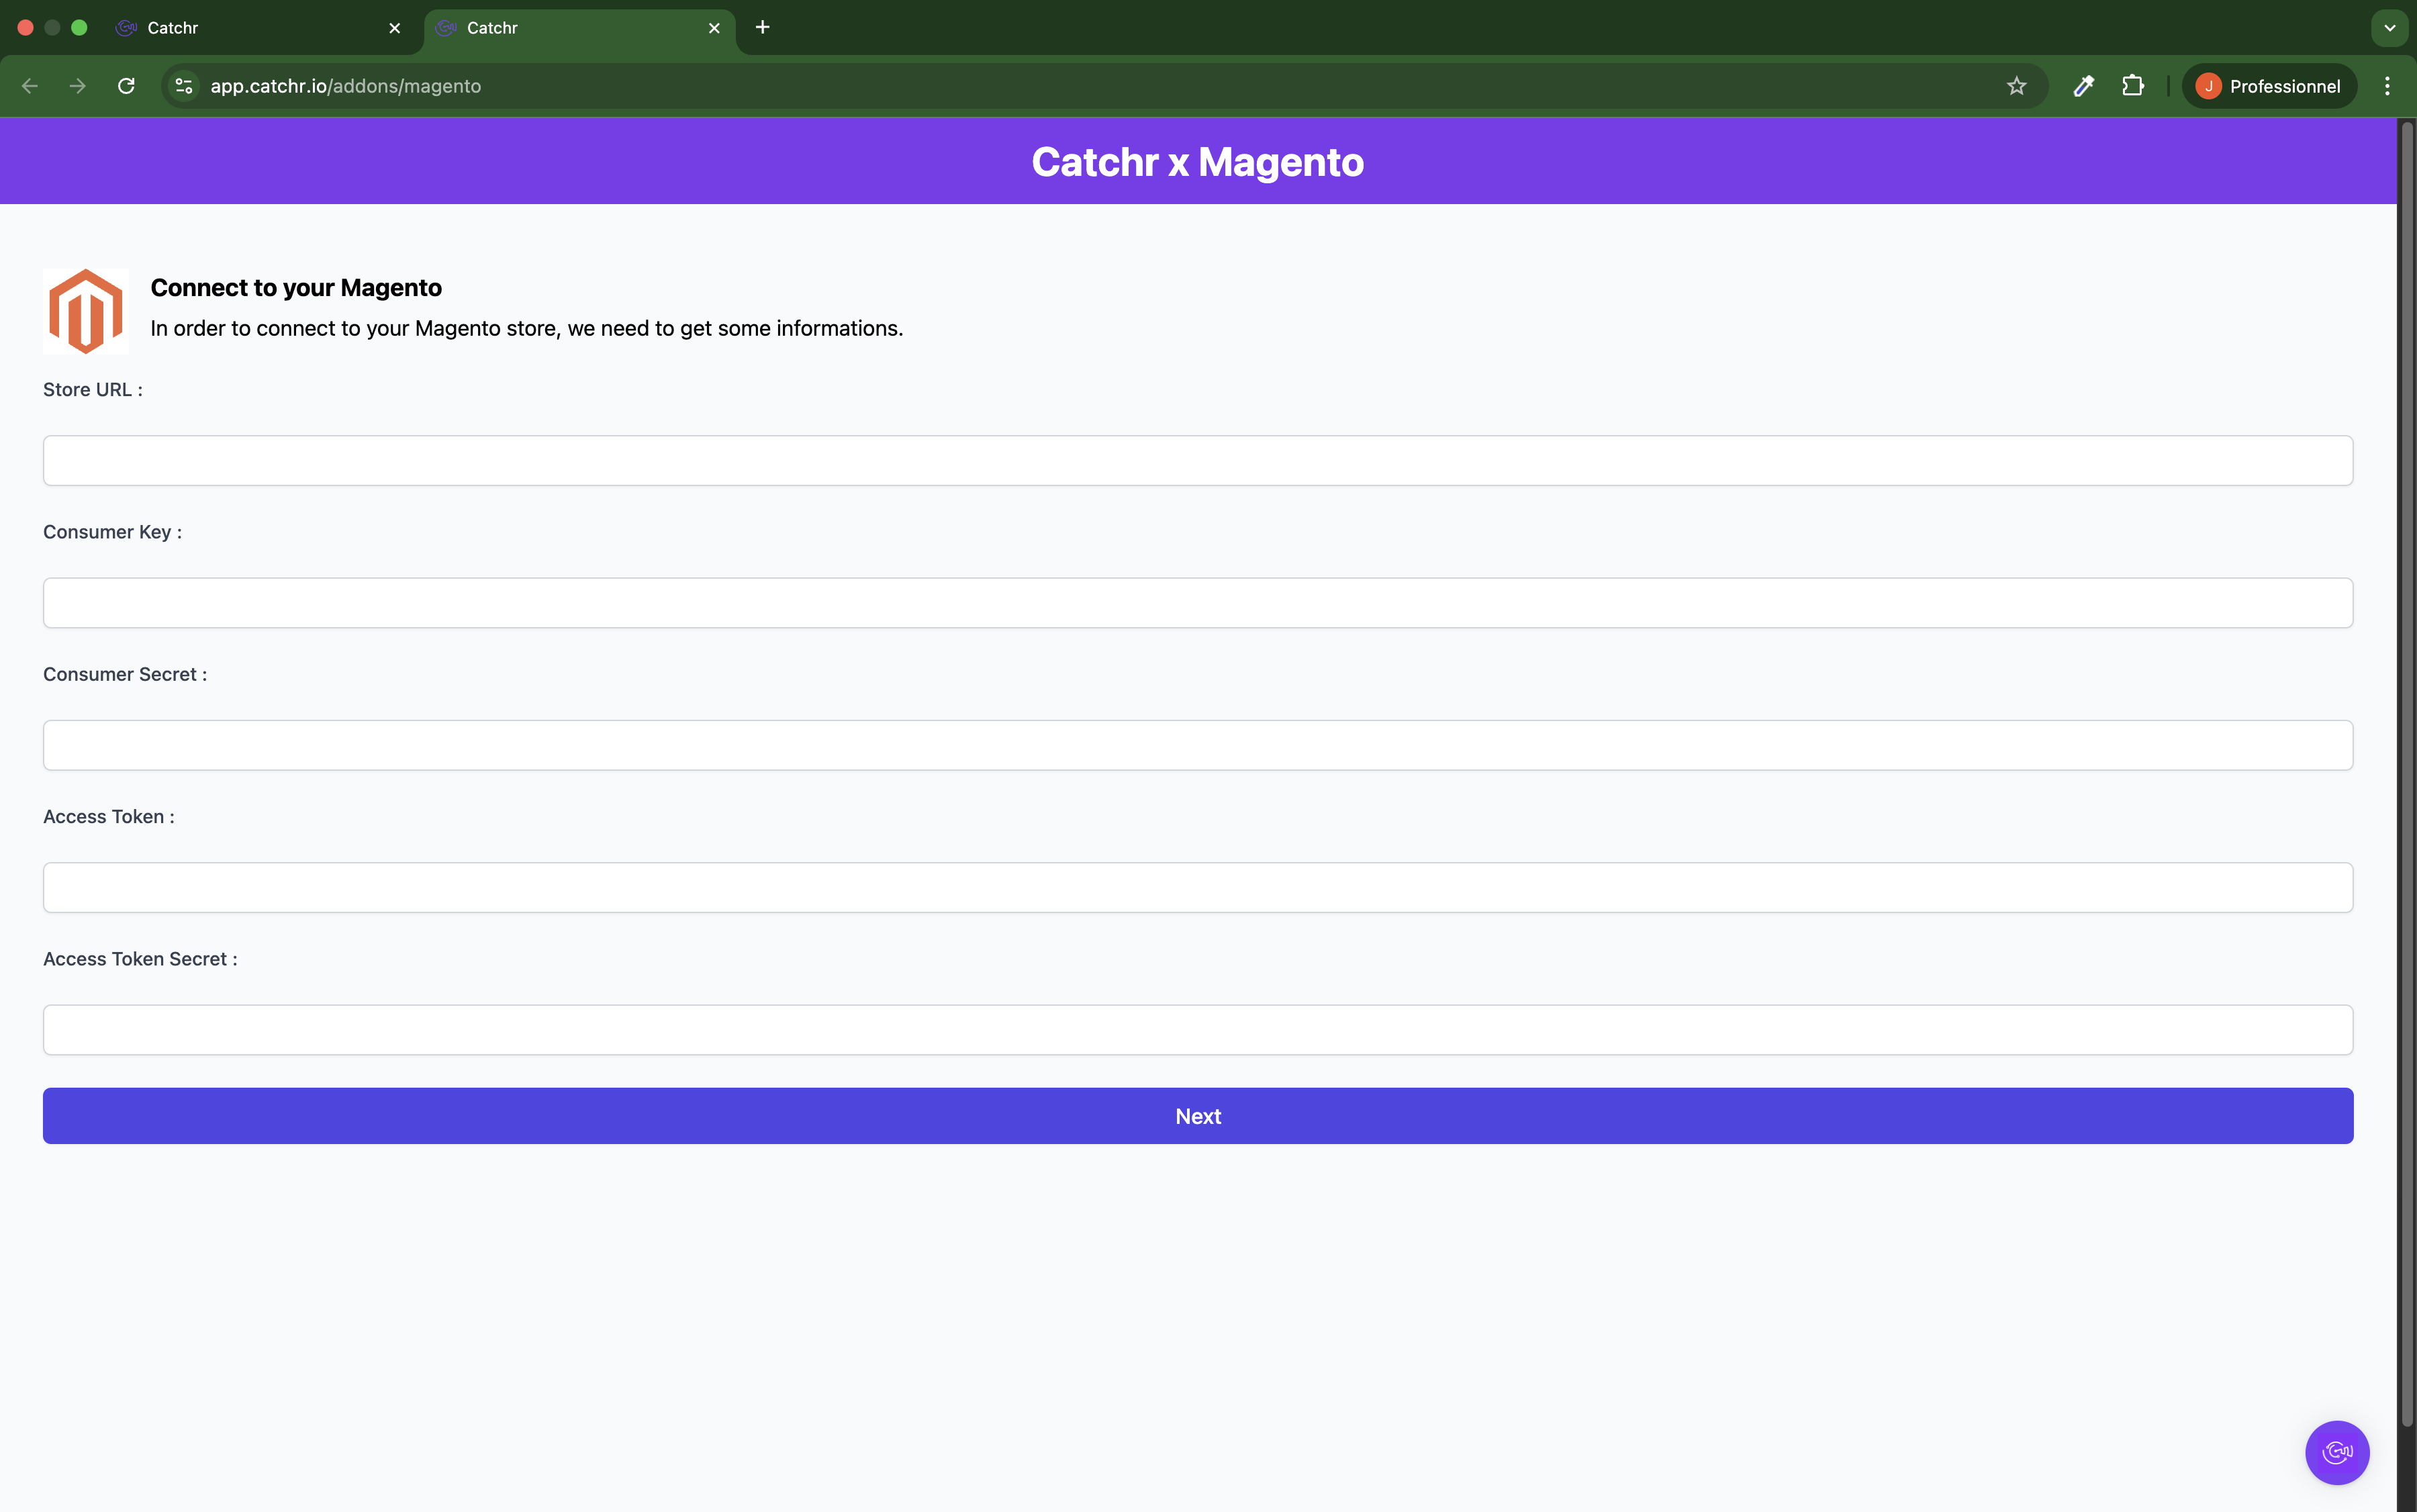Click the page vertical scrollbar
Screen dimensions: 2417x1512
(2407, 775)
